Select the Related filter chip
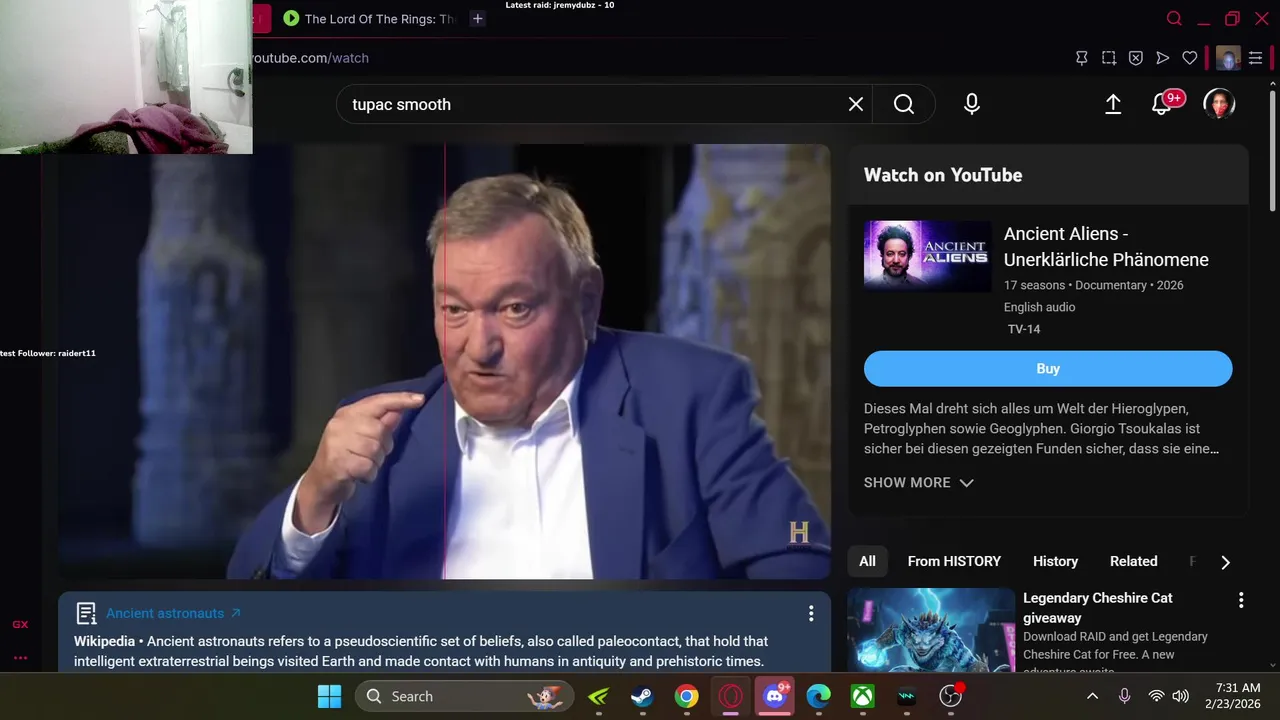 click(1133, 561)
